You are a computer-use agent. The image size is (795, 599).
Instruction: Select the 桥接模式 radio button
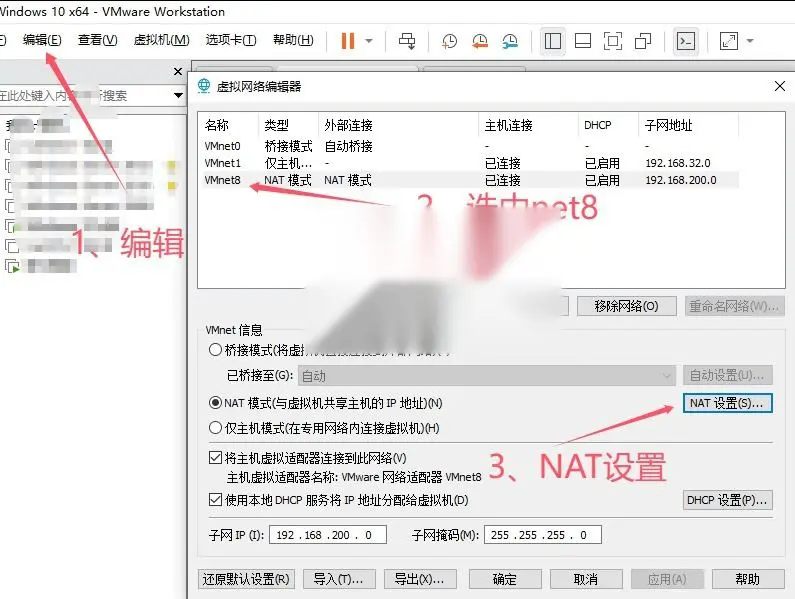point(215,350)
